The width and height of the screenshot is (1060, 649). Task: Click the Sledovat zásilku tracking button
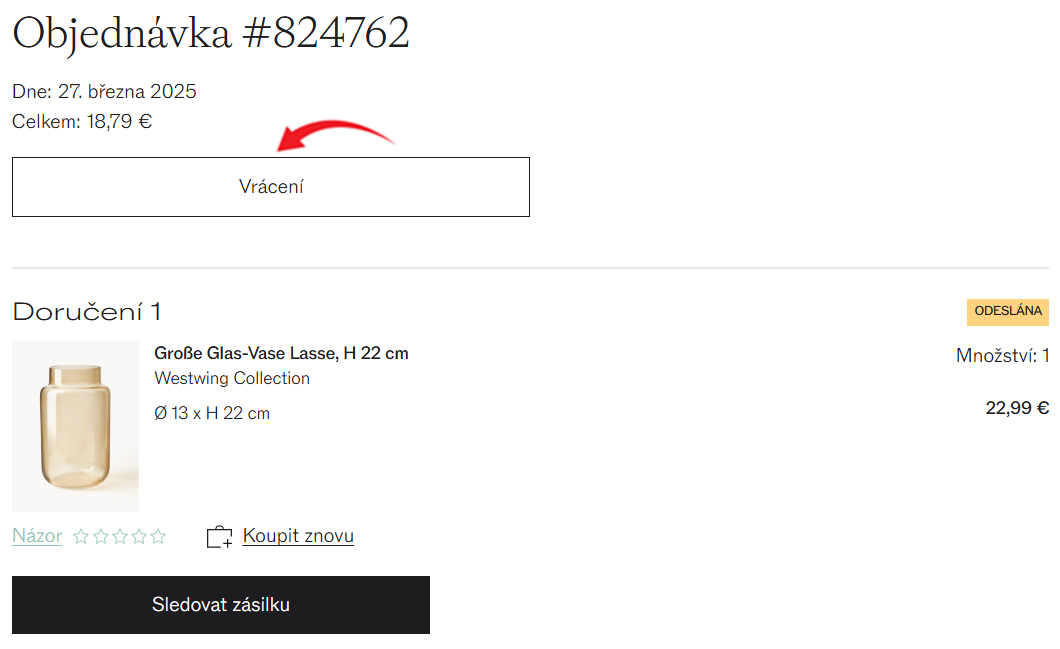point(220,605)
